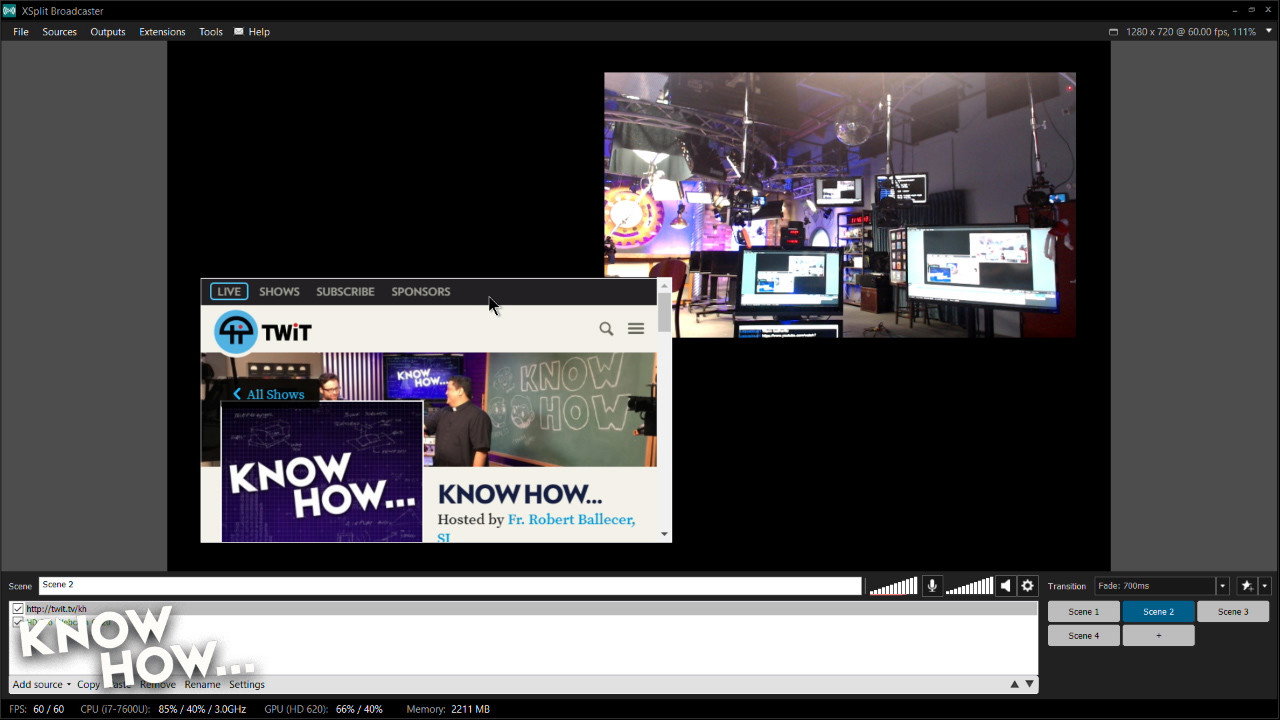Screen dimensions: 1280x720
Task: Open SPONSORS on the TWiT page
Action: [x=421, y=292]
